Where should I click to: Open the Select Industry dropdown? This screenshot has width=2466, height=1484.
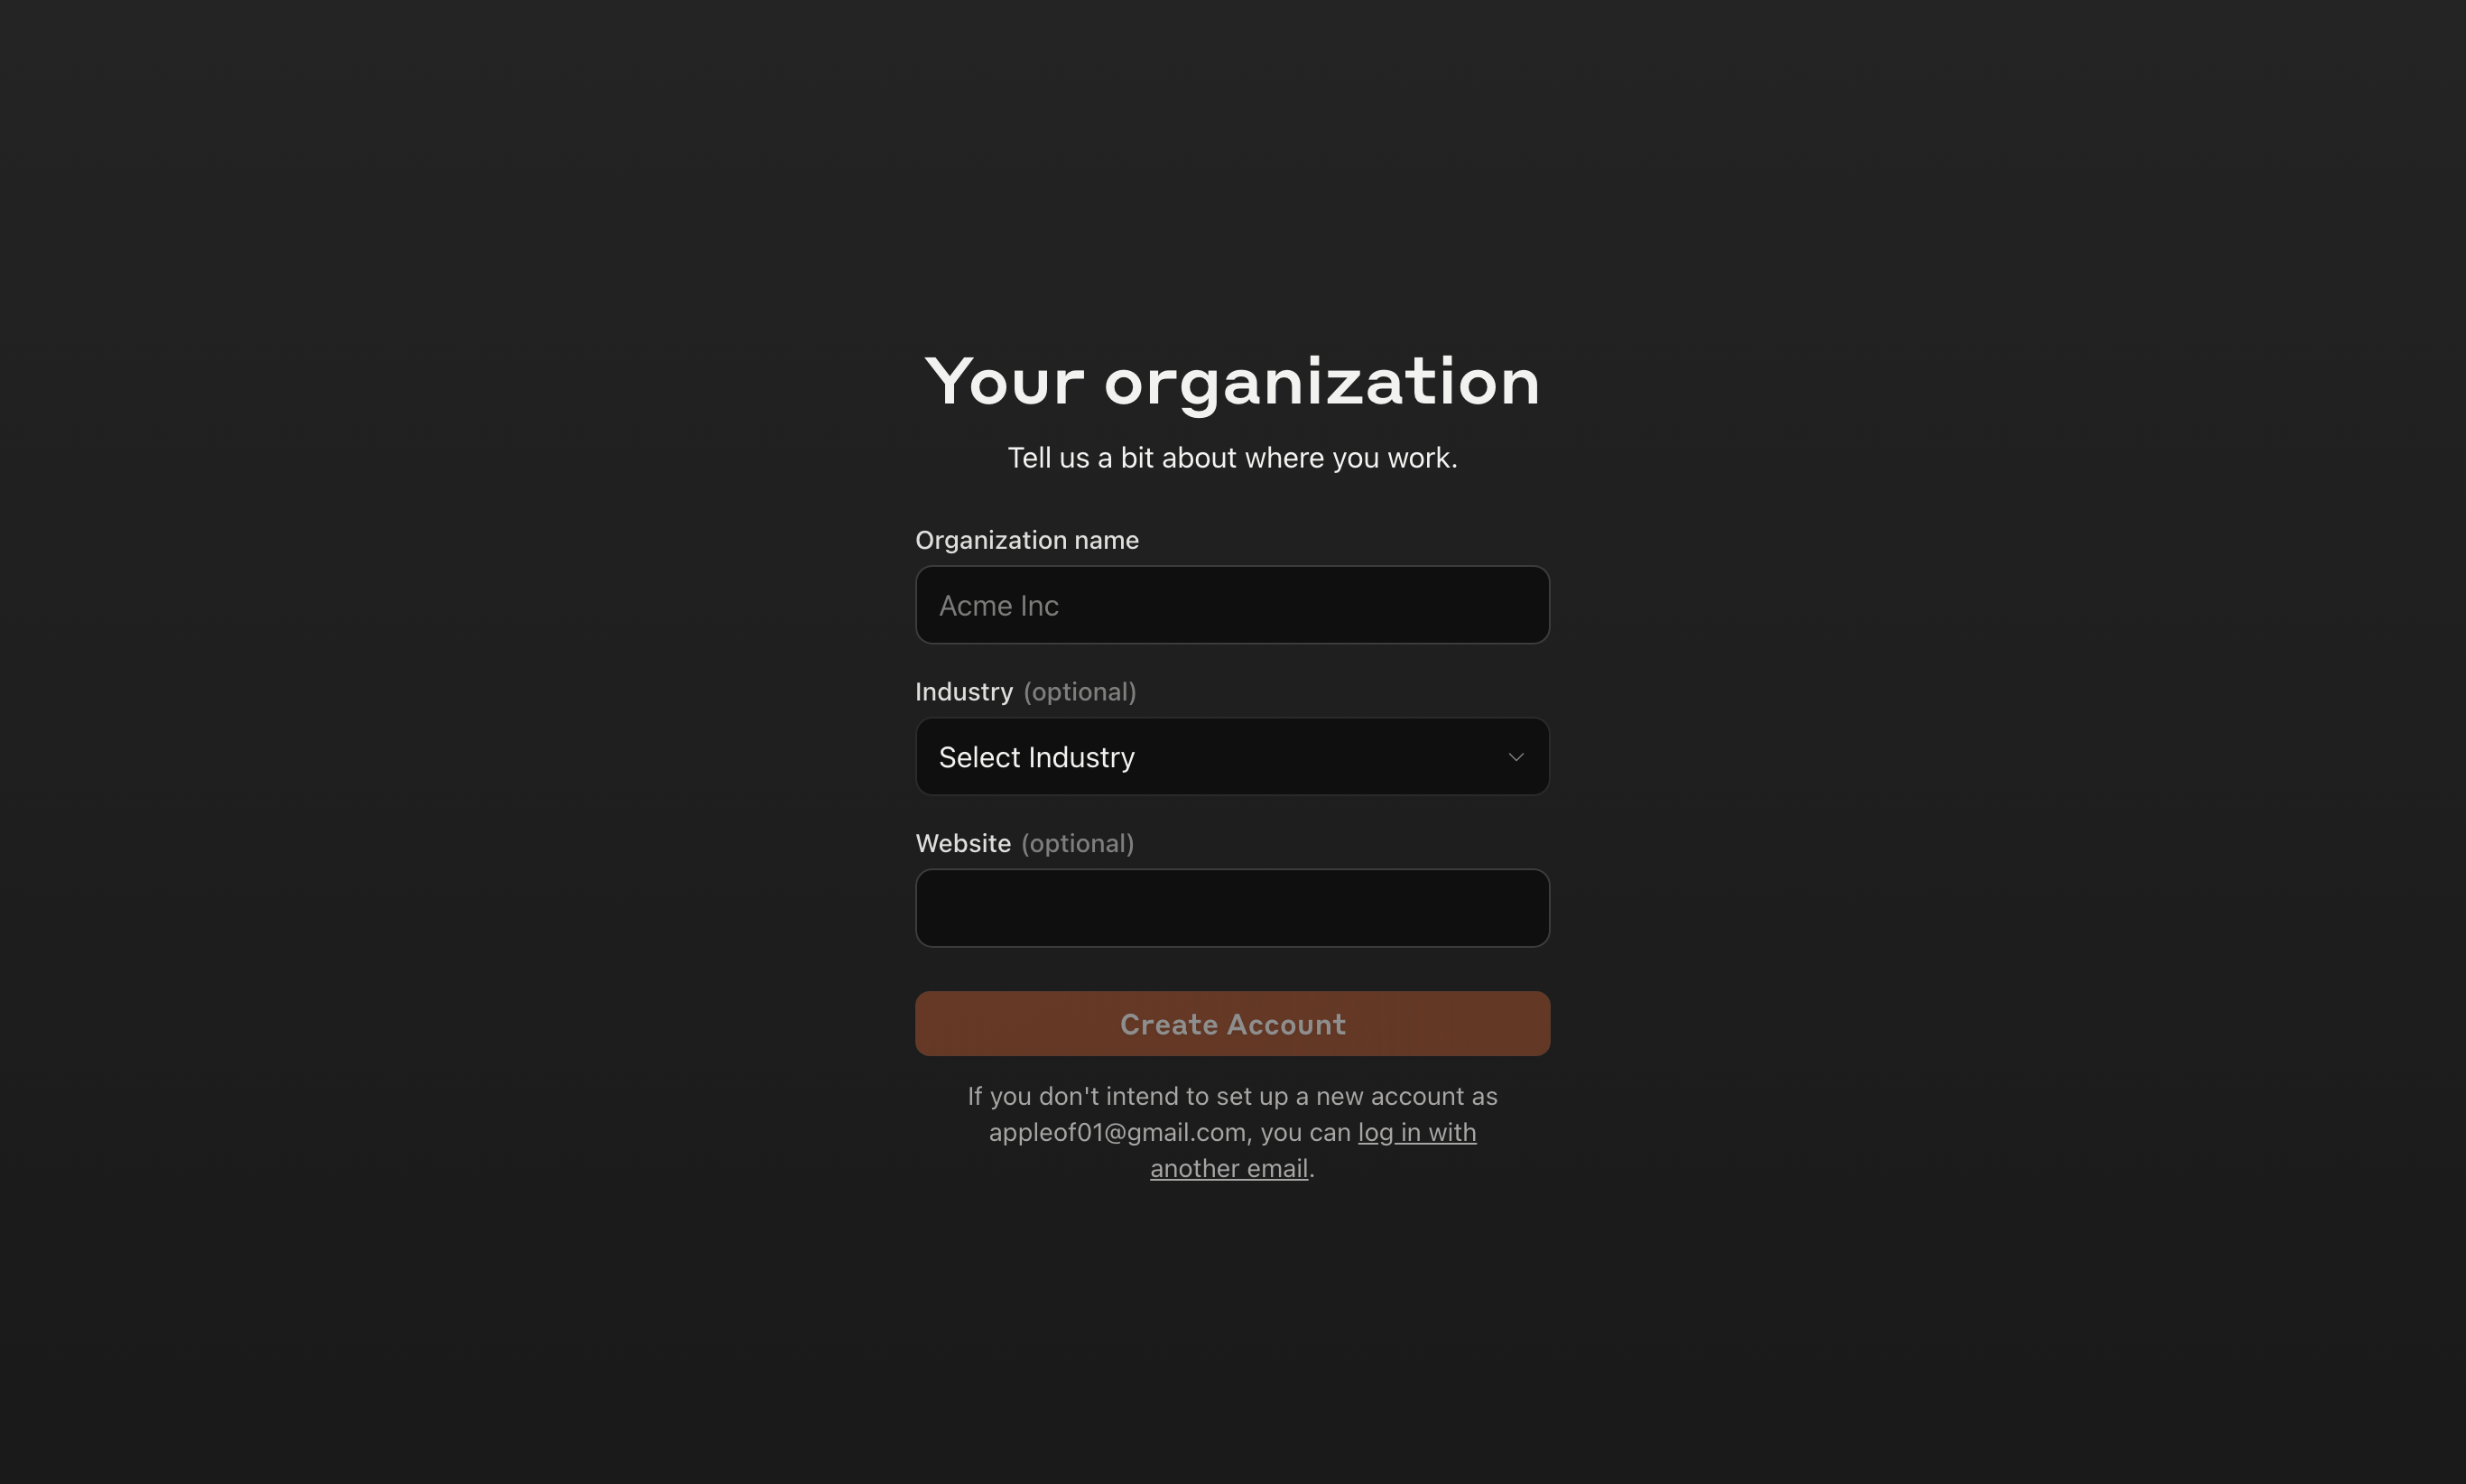click(1231, 757)
